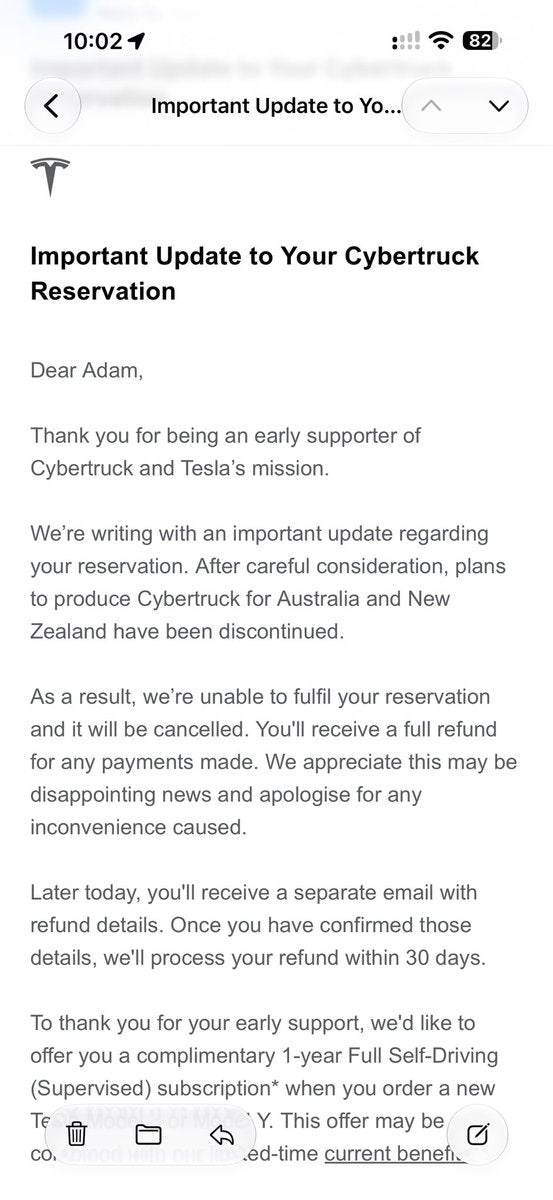
Task: Go back using the left chevron button
Action: tap(52, 105)
